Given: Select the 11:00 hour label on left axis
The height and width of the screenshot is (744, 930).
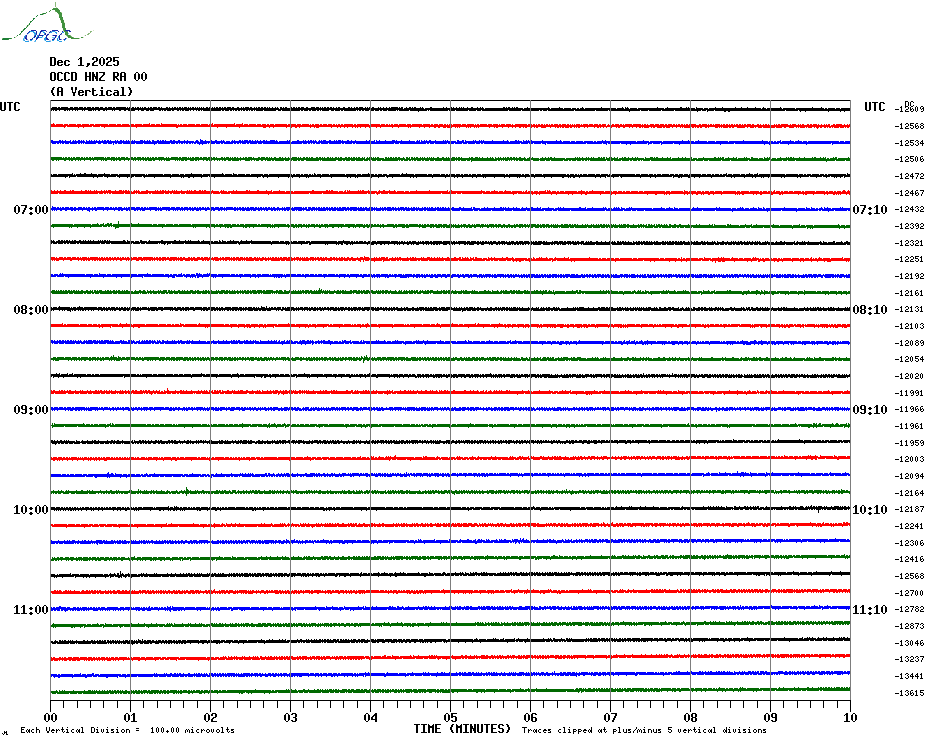Looking at the screenshot, I should 30,610.
